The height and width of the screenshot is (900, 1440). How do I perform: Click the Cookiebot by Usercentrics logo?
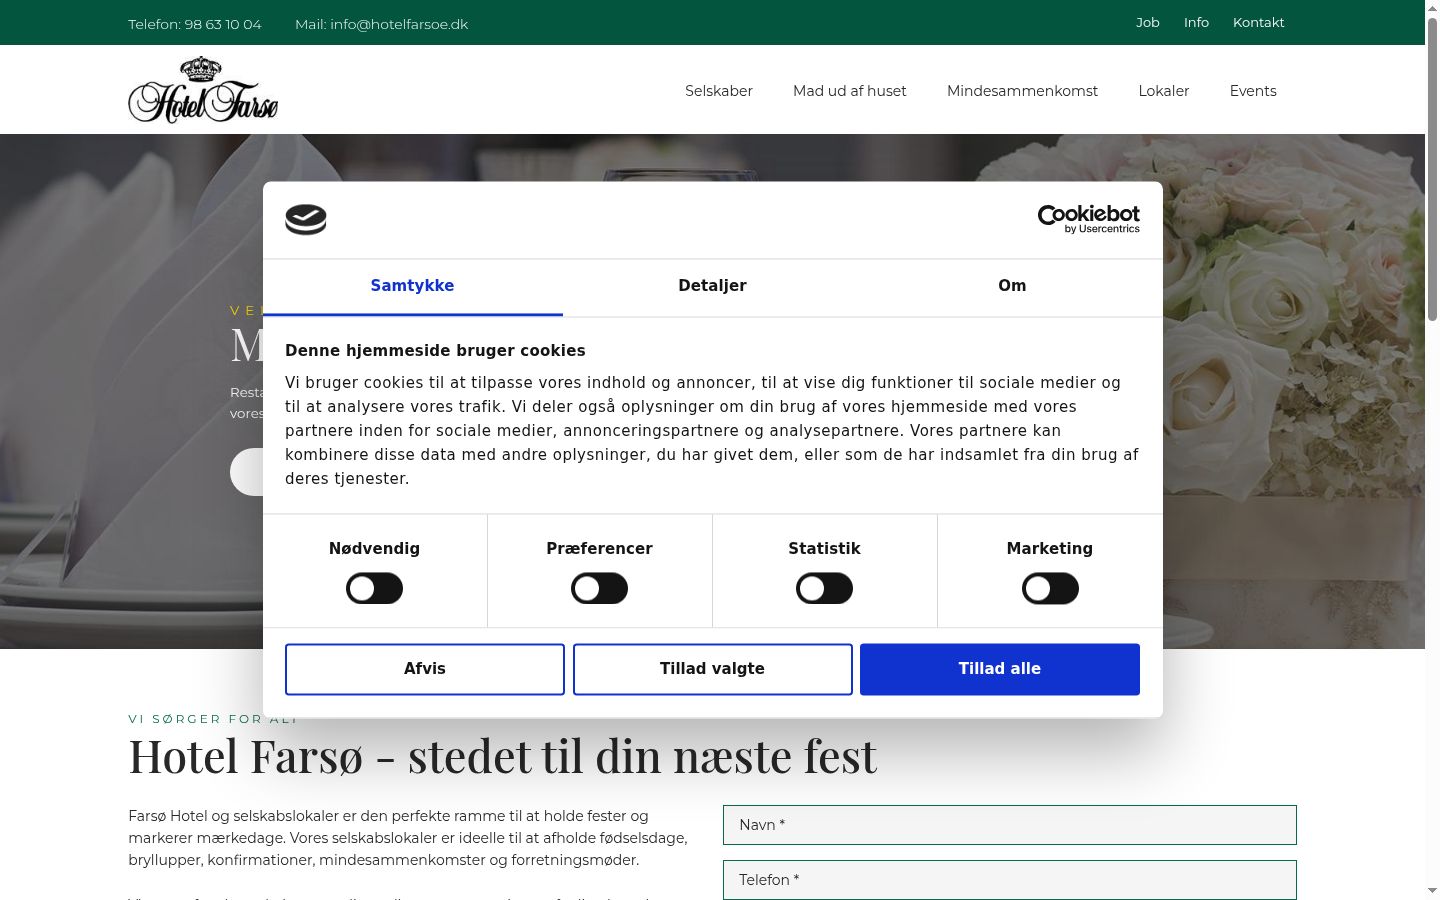1088,219
